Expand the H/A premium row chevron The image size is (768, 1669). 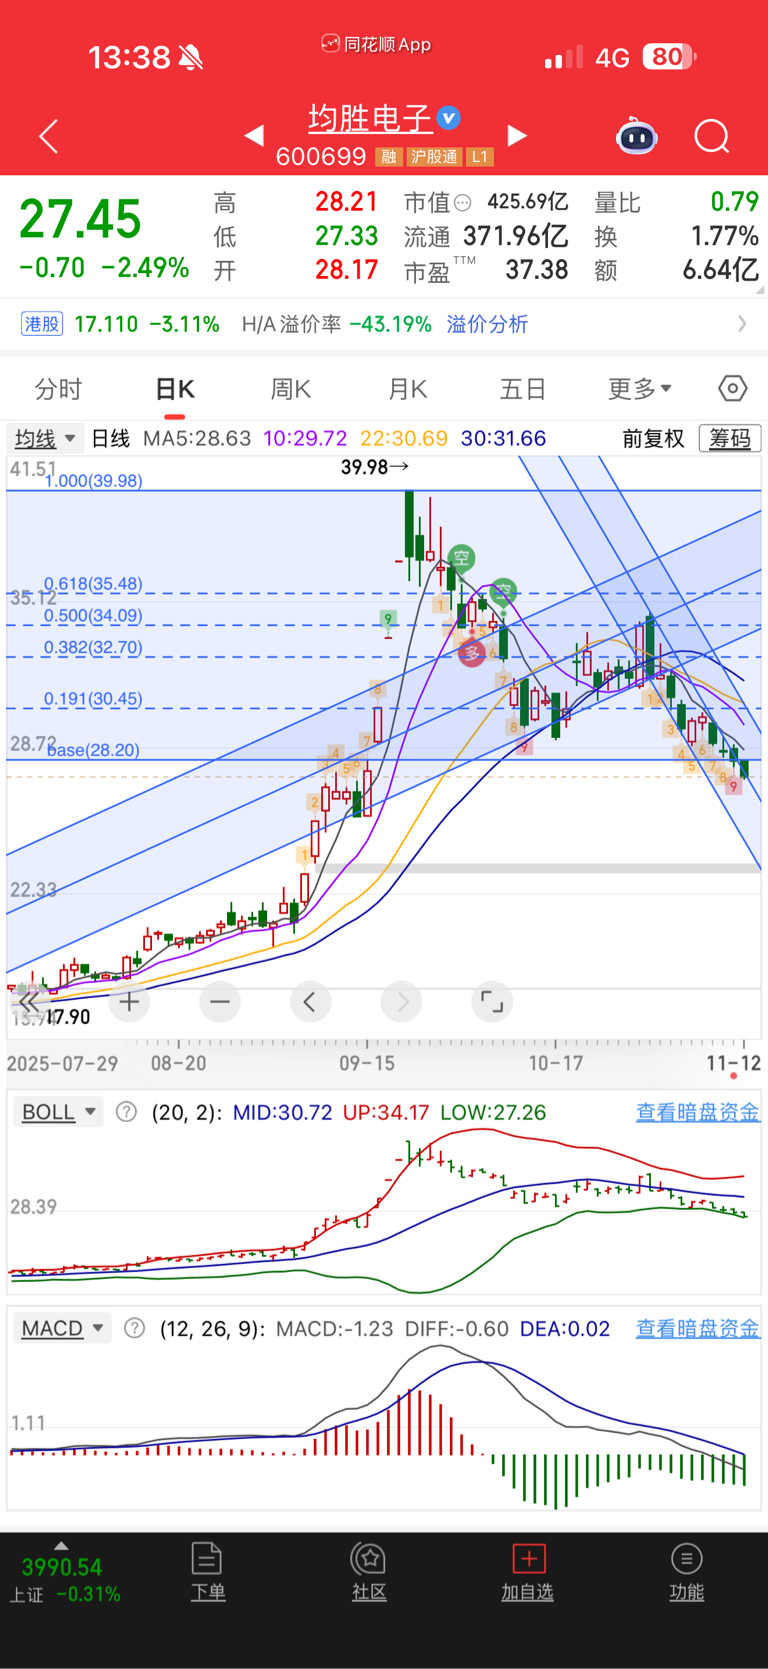pyautogui.click(x=742, y=323)
